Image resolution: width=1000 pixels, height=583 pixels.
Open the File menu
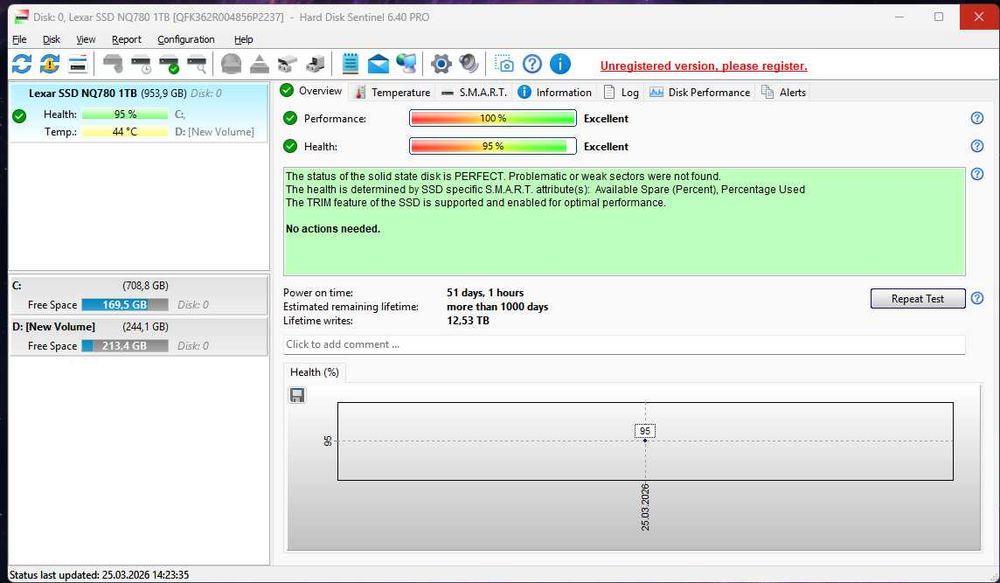(x=19, y=40)
